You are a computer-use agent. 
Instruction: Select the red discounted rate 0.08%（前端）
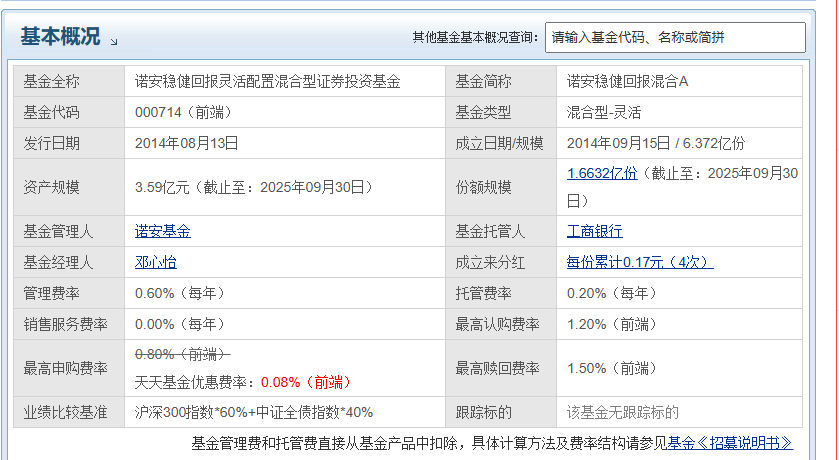click(x=307, y=382)
